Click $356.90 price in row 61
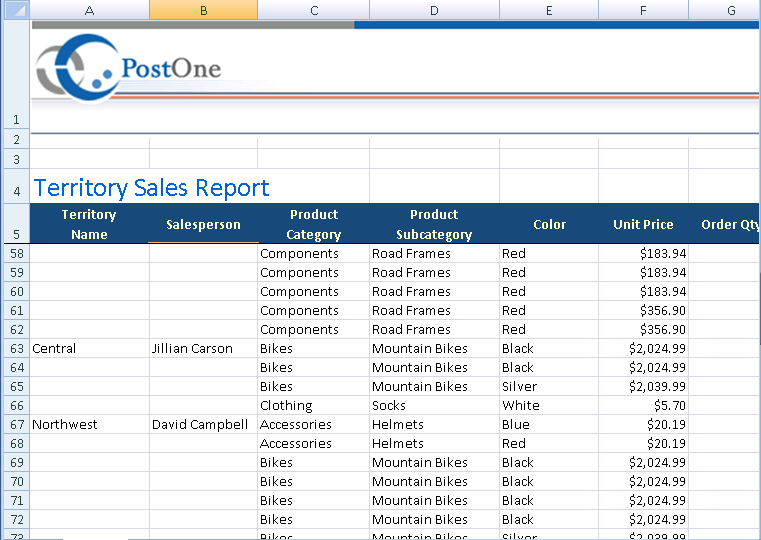The height and width of the screenshot is (540, 761). [x=644, y=311]
